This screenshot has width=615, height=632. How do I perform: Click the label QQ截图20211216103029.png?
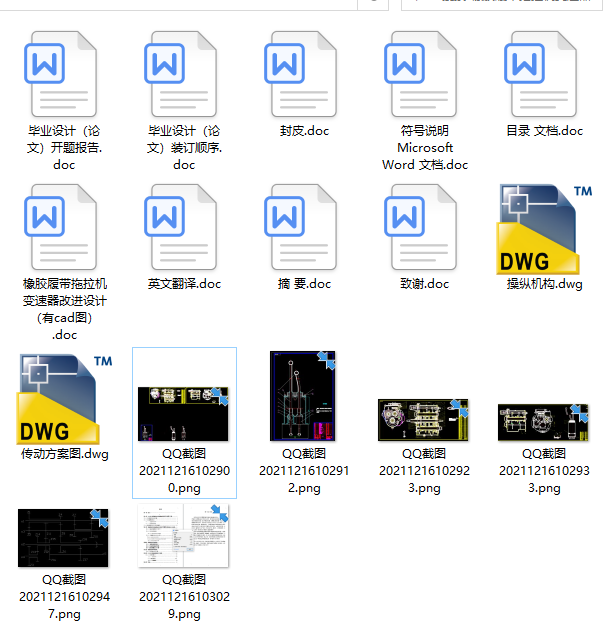185,597
